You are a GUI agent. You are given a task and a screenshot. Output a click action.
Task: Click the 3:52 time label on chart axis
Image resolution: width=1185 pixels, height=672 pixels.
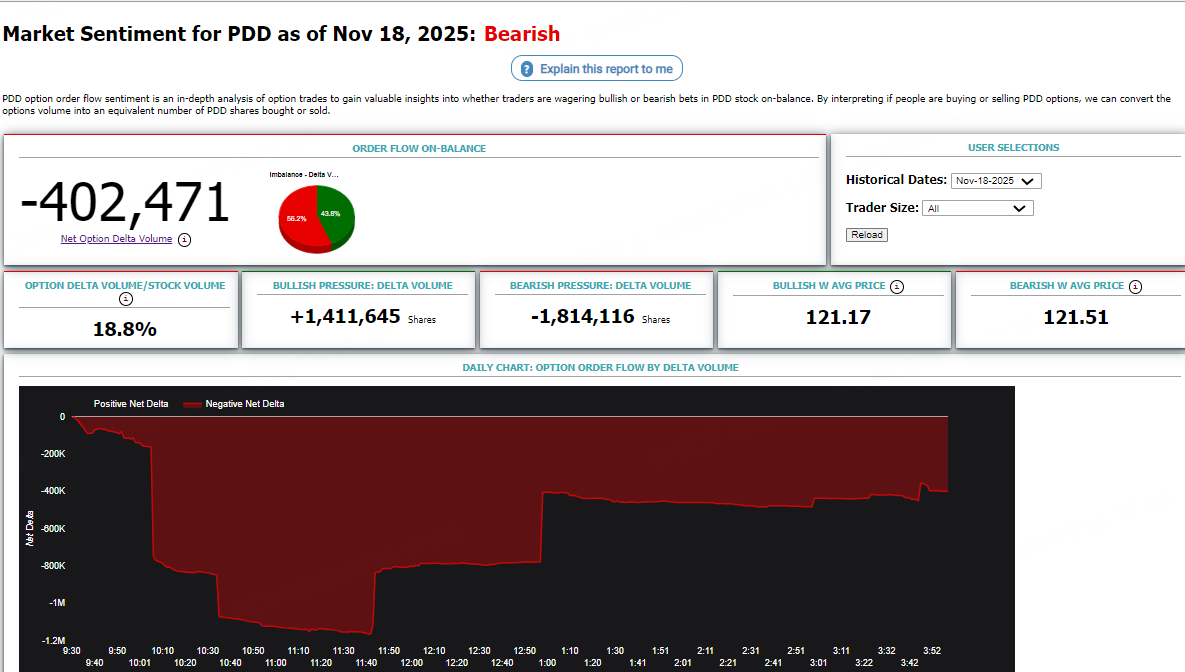tap(932, 651)
